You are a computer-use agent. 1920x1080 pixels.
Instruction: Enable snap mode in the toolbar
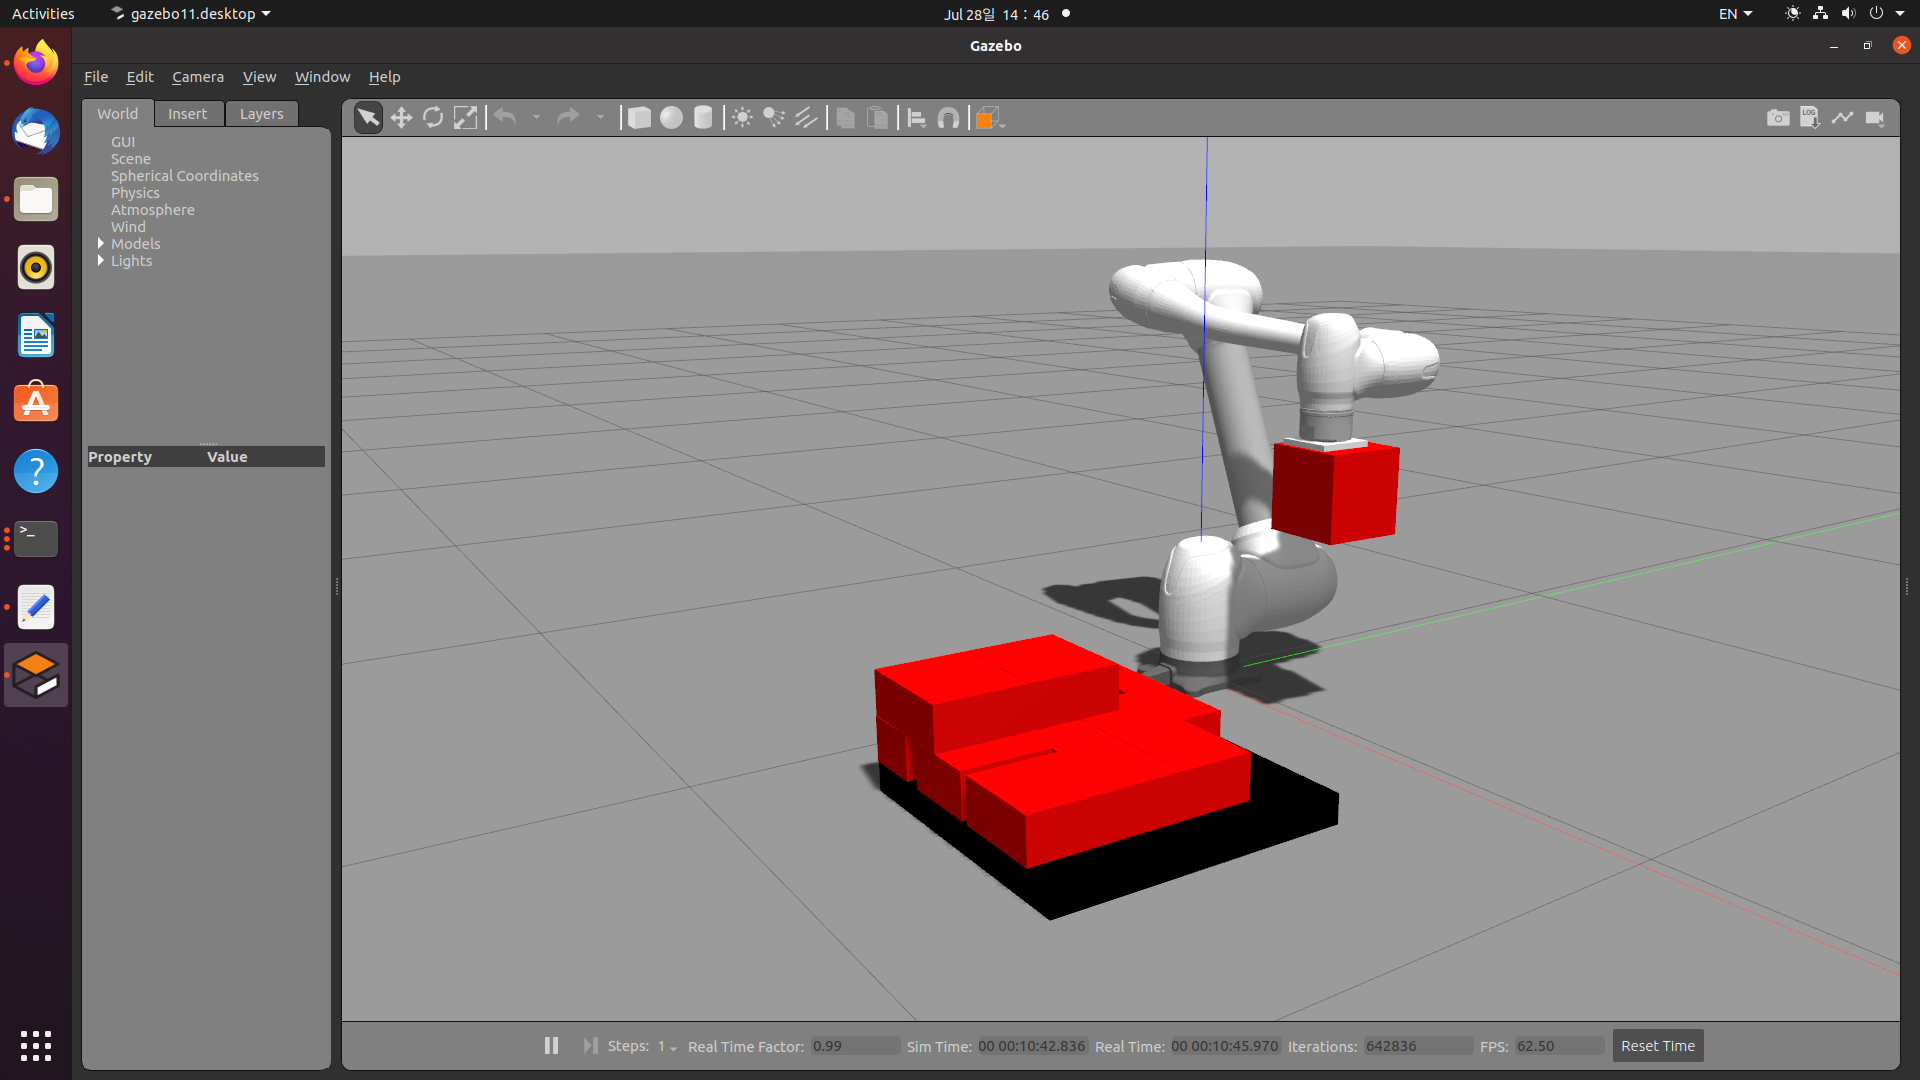948,117
